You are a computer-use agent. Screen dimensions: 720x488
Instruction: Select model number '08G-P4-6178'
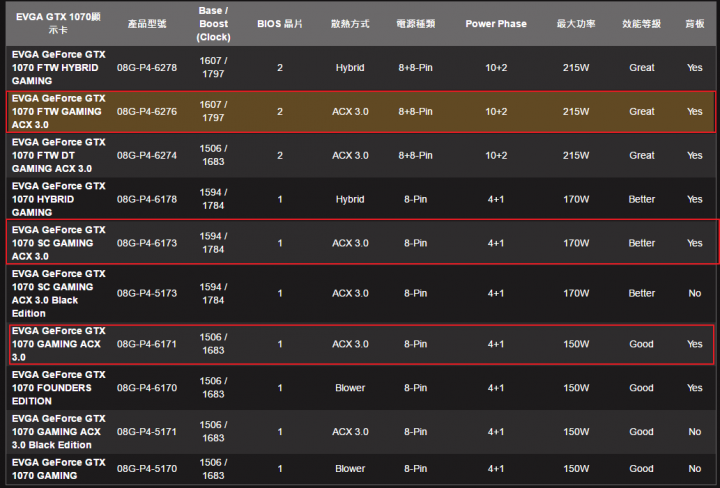tap(147, 199)
